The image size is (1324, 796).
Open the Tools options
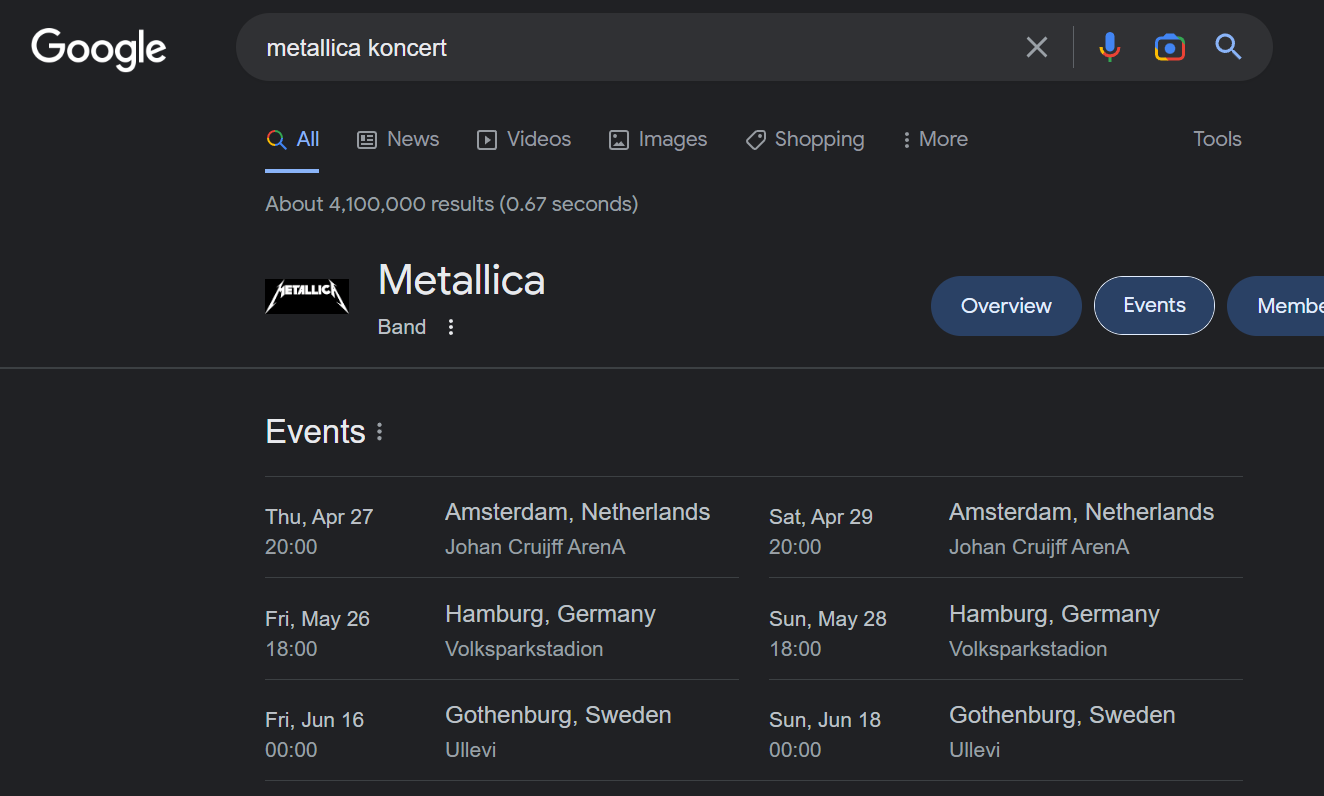tap(1217, 139)
